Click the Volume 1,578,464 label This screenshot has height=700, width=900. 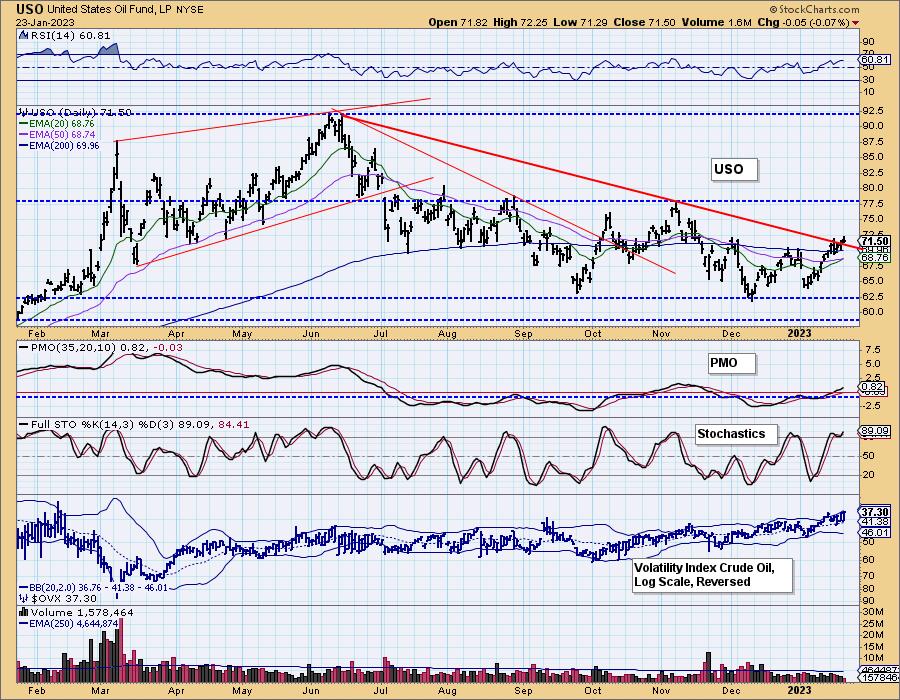76,612
